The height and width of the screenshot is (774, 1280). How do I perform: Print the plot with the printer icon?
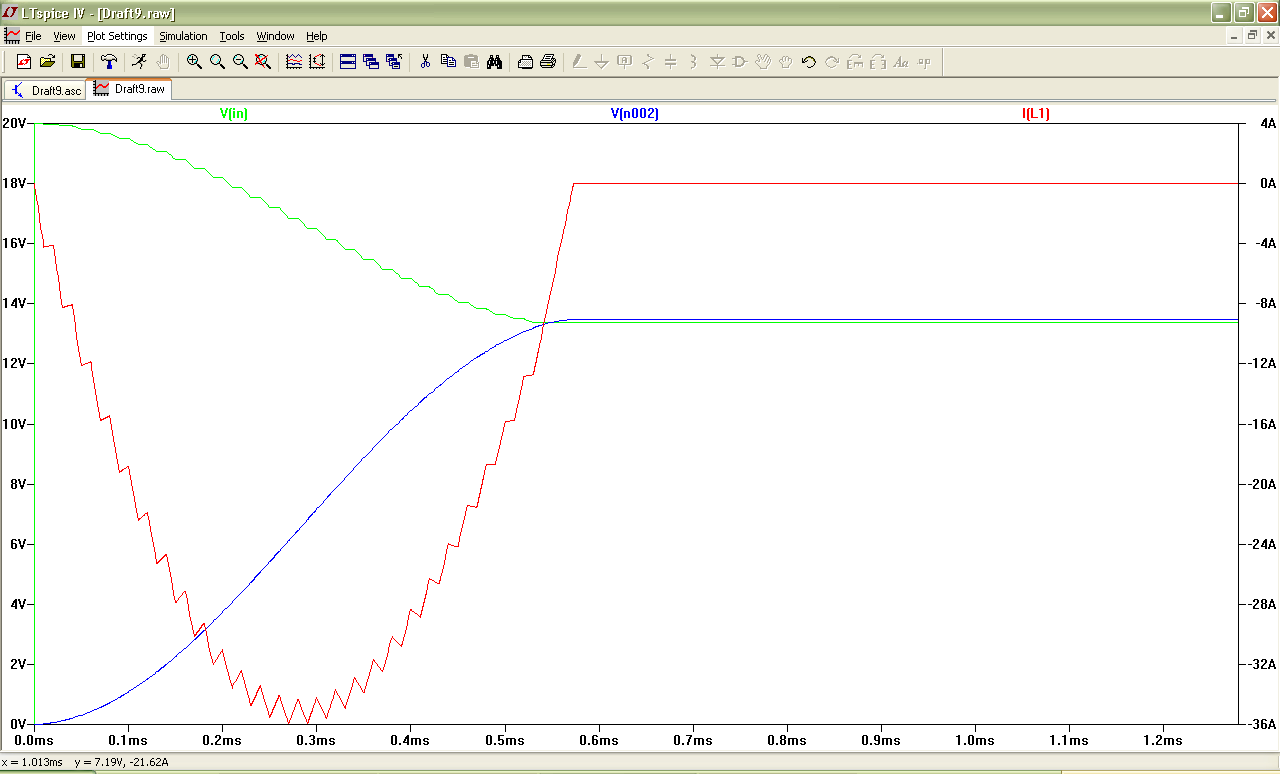coord(548,62)
